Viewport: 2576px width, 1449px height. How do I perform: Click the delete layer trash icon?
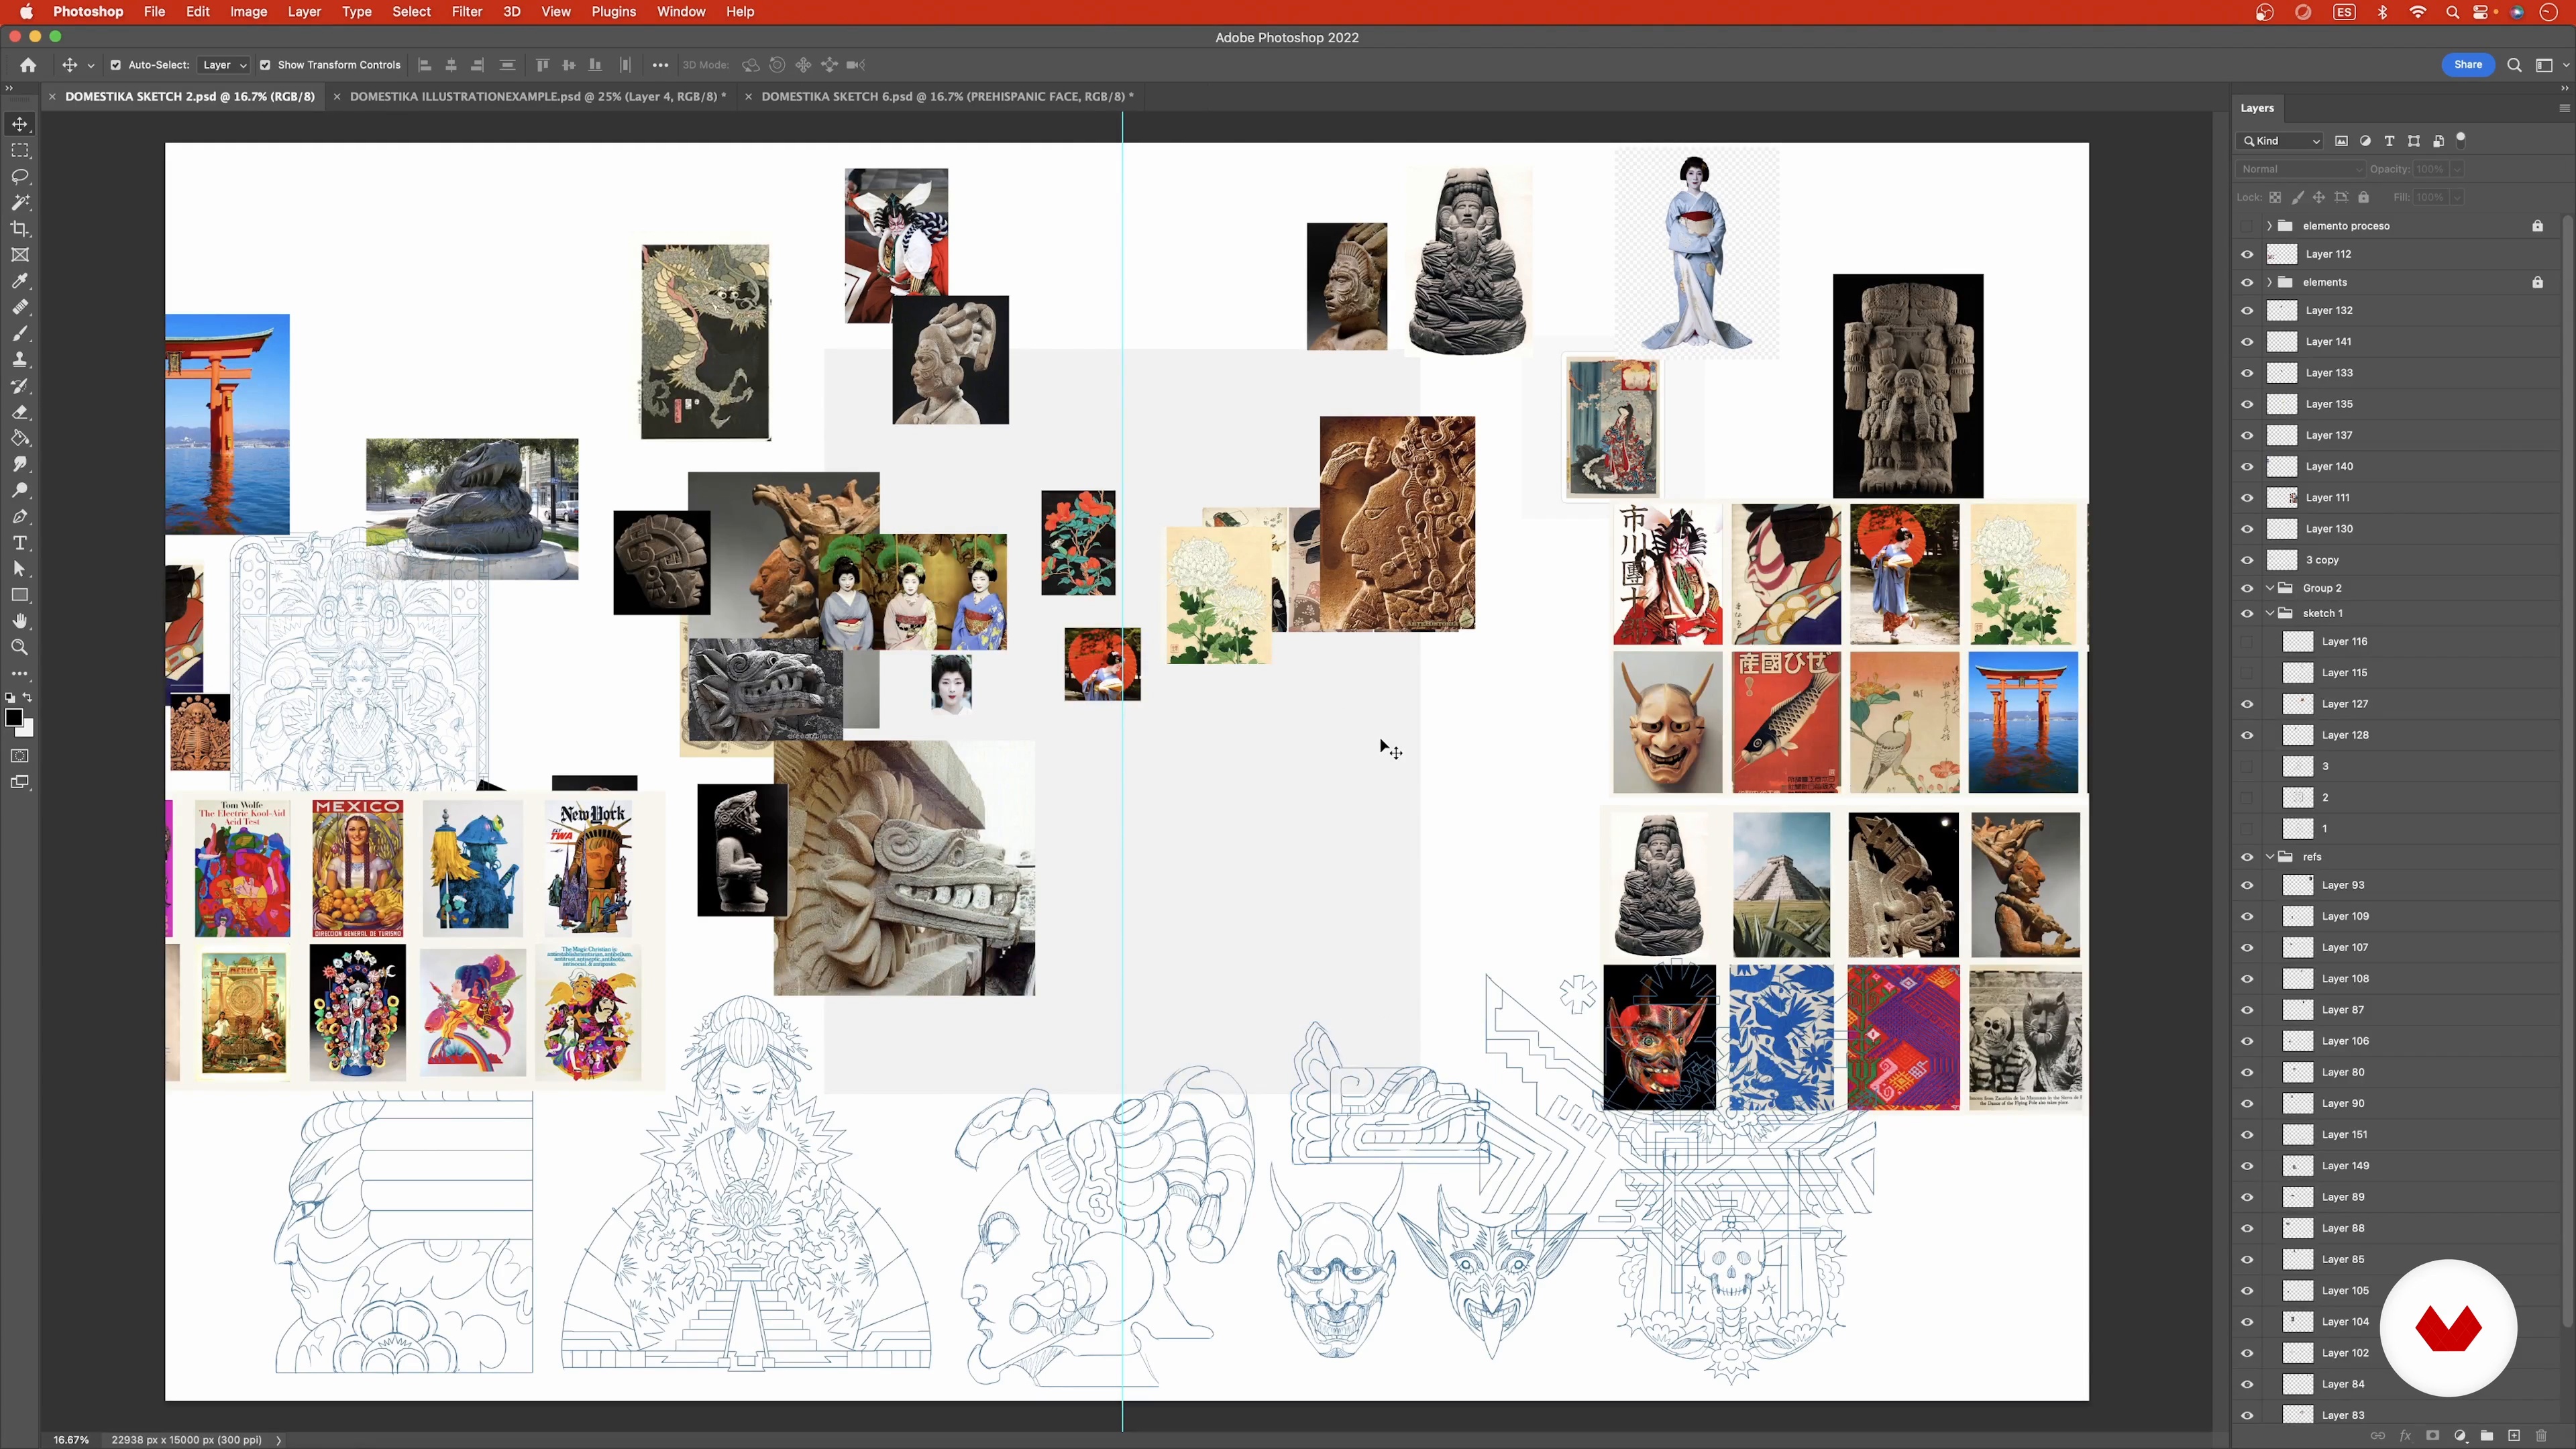2541,1436
